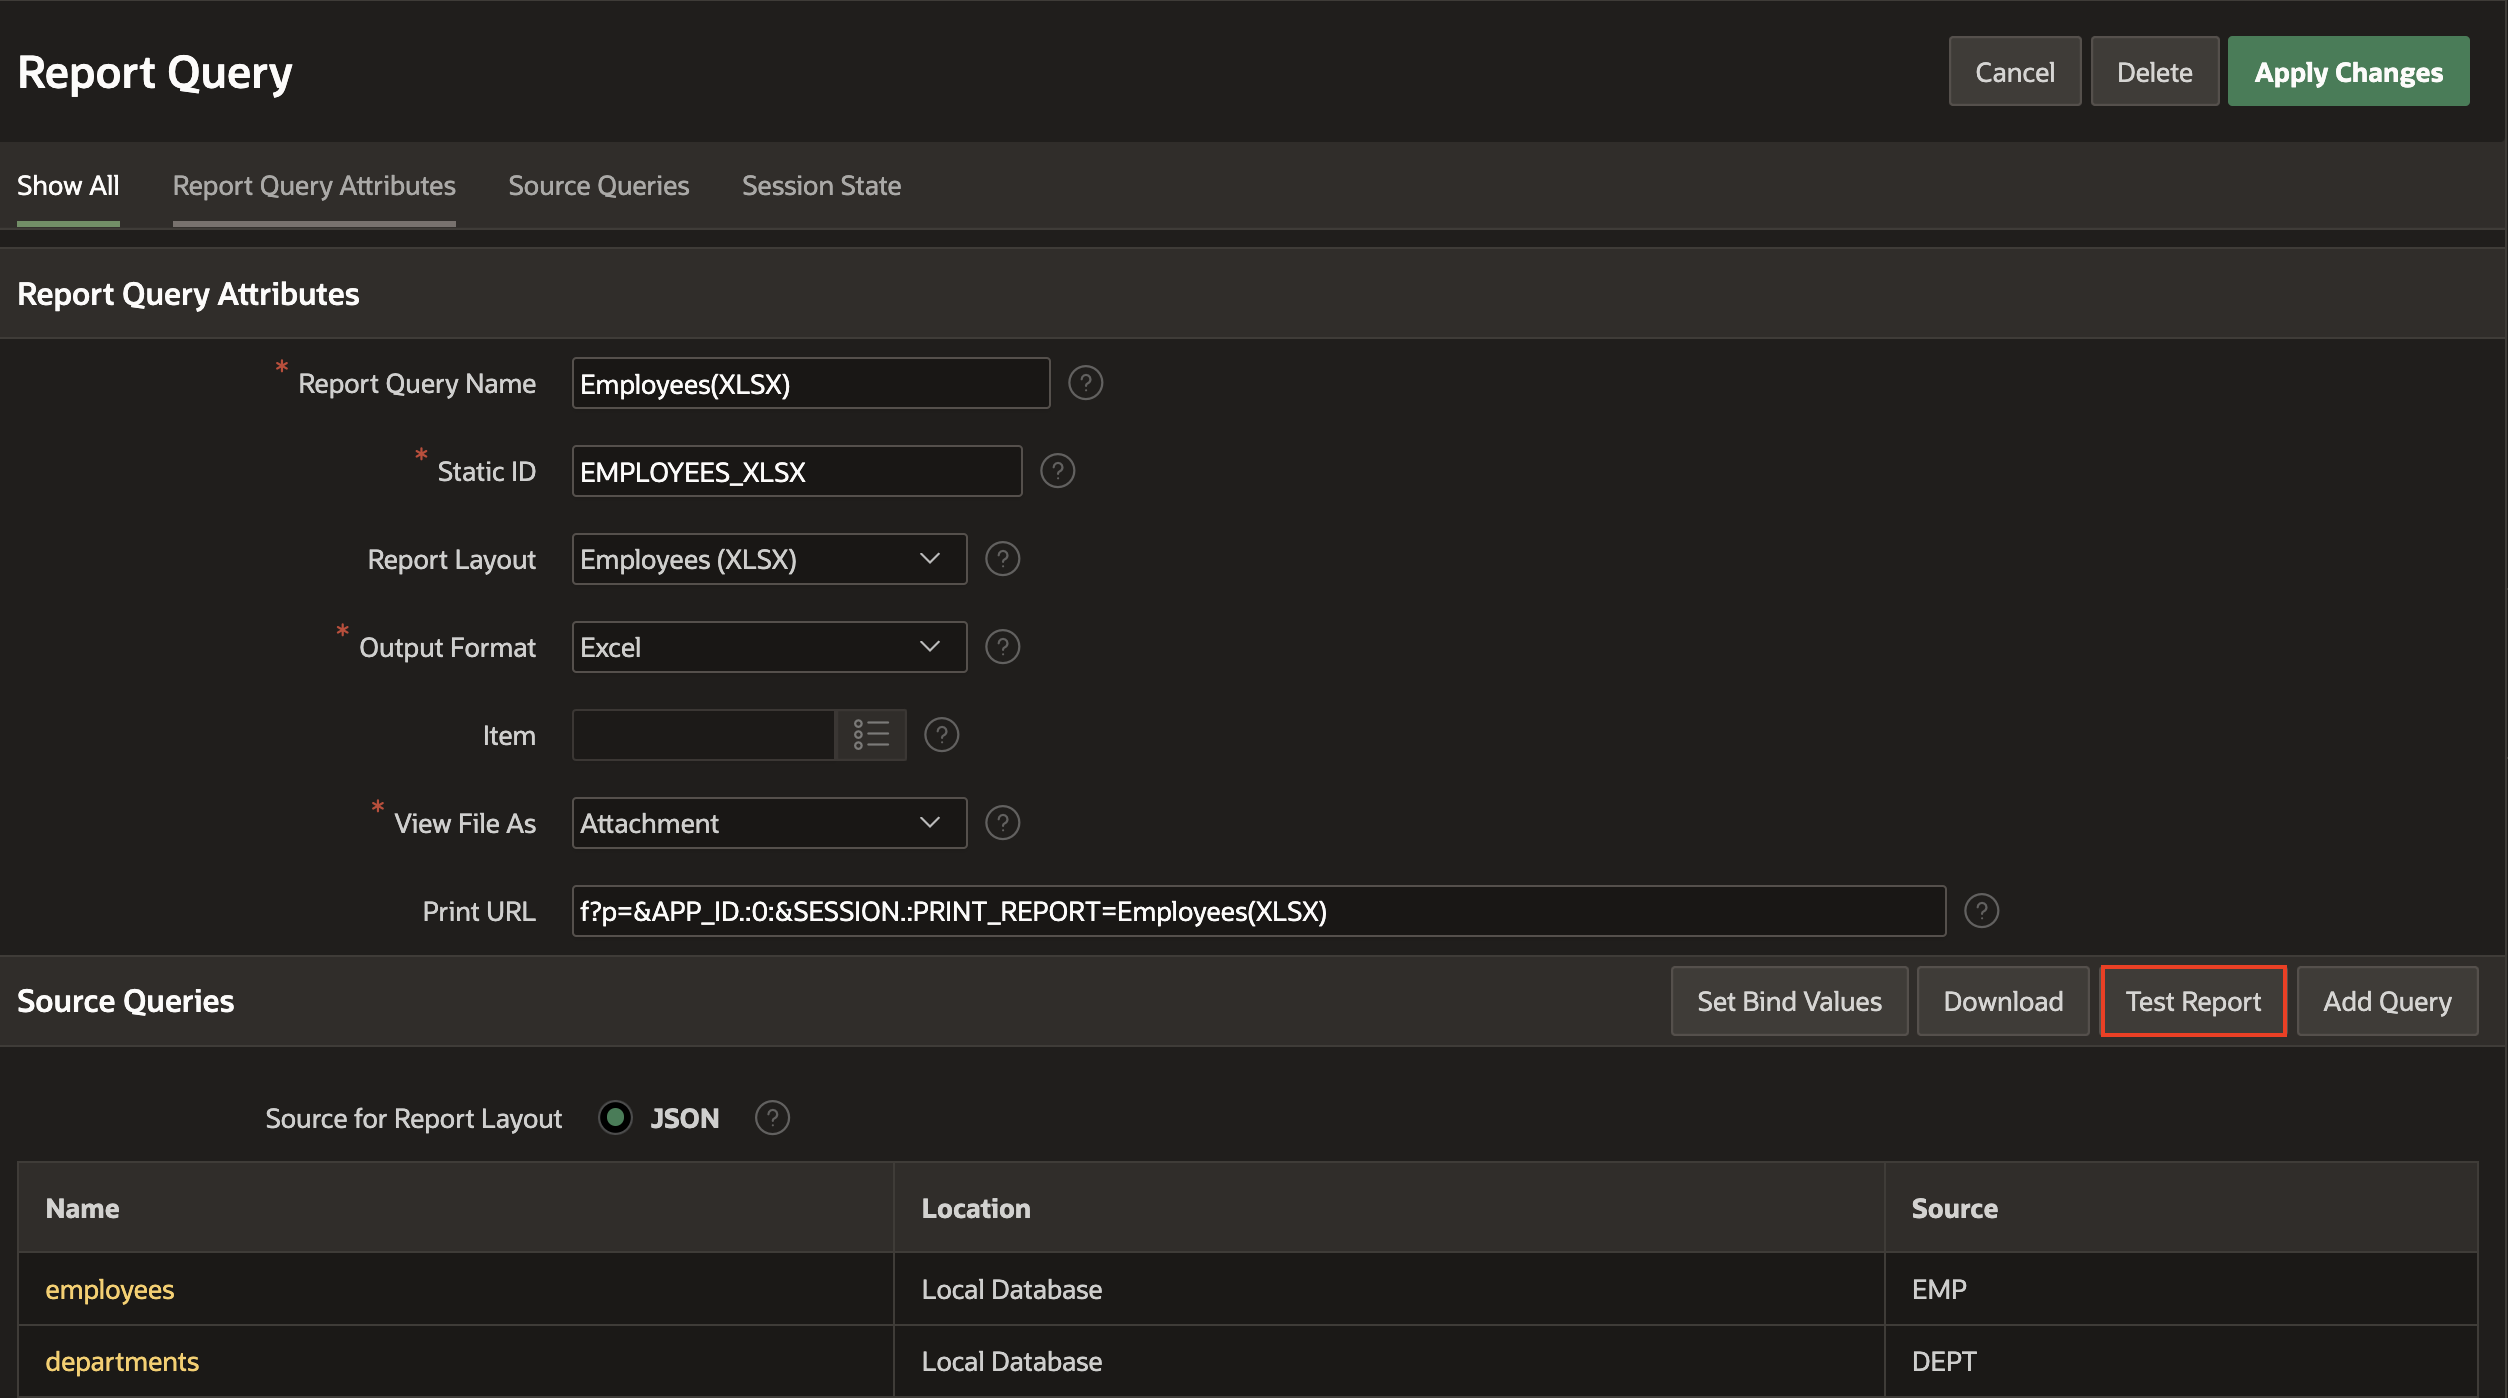The width and height of the screenshot is (2508, 1398).
Task: Click the Test Report button
Action: [2192, 1001]
